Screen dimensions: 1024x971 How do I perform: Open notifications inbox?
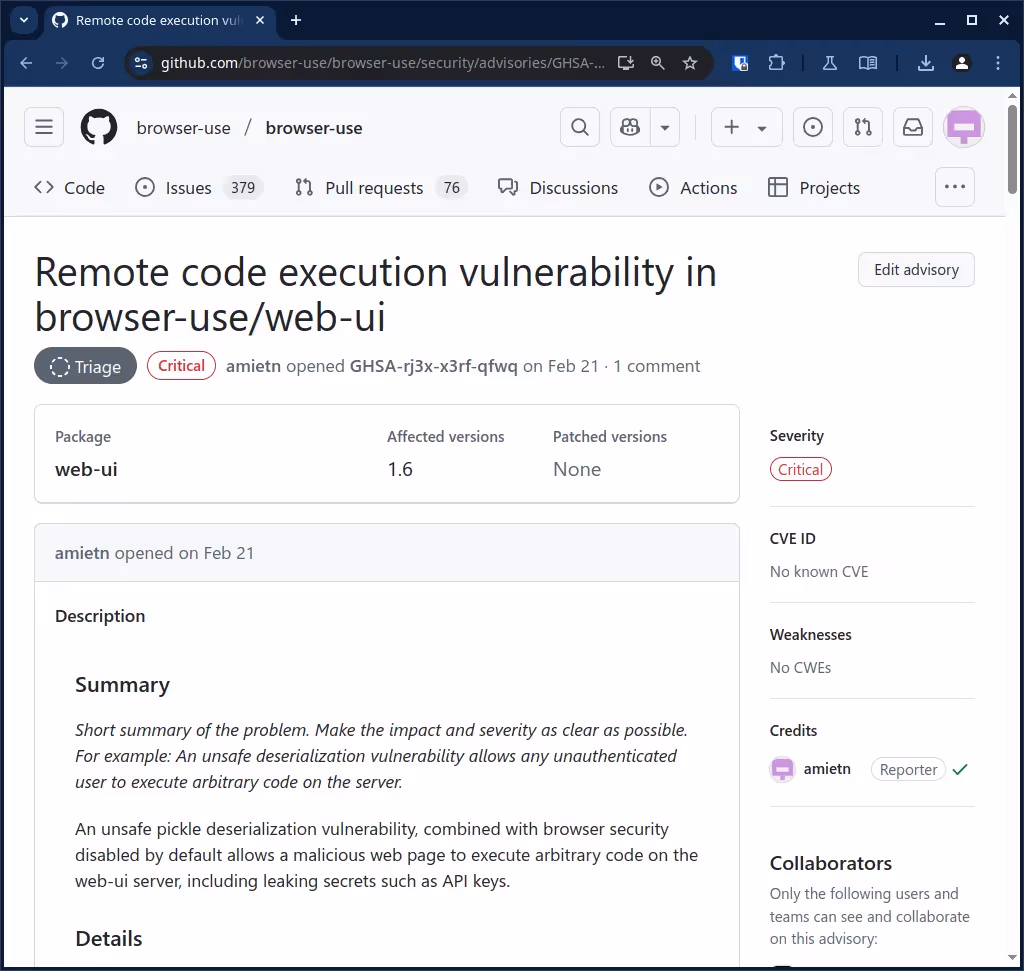pos(913,127)
